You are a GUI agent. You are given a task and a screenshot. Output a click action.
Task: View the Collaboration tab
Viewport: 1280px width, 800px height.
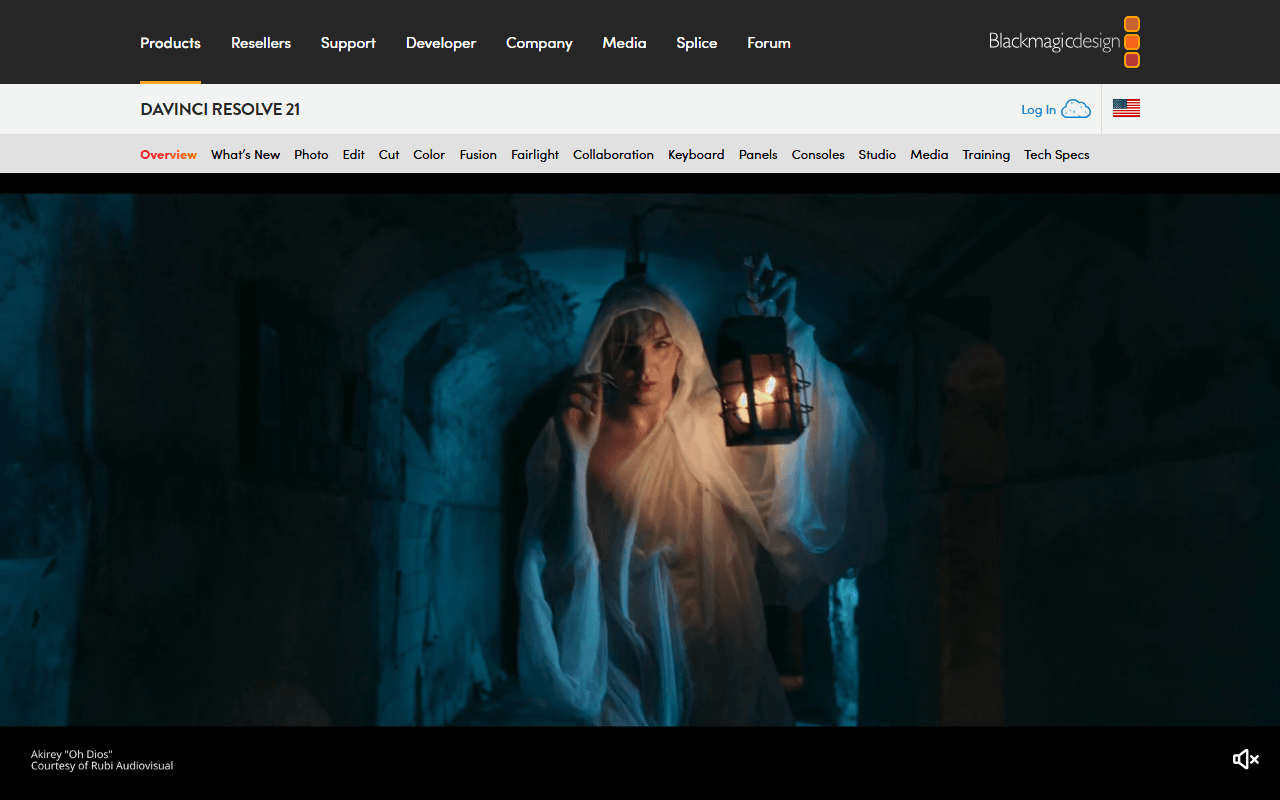tap(613, 154)
